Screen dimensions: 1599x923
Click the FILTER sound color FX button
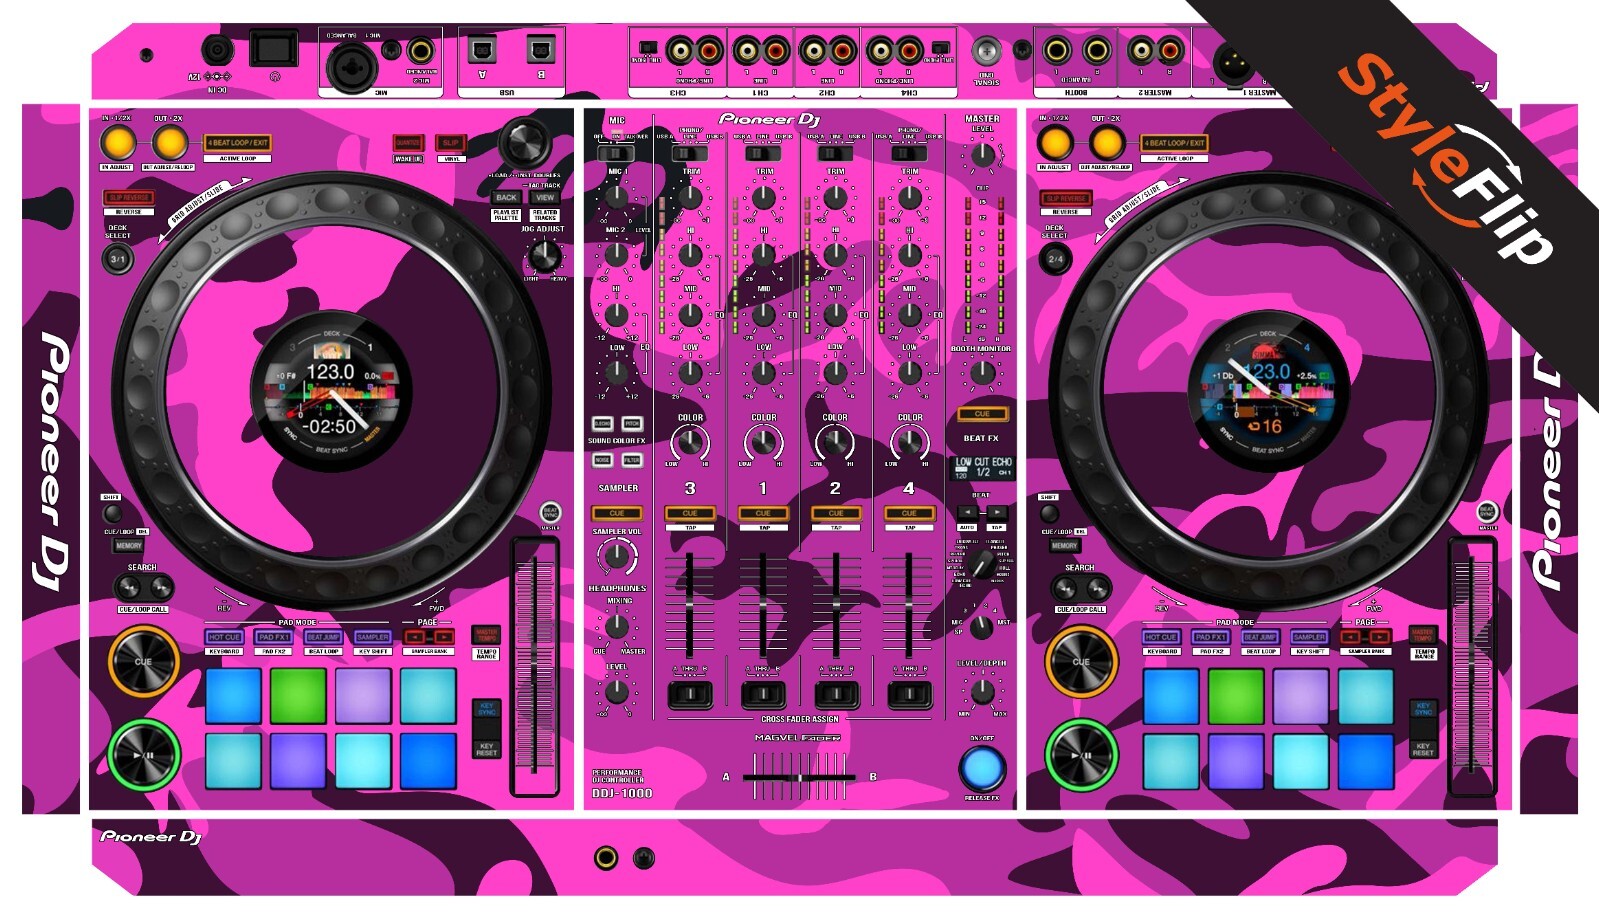pos(632,460)
